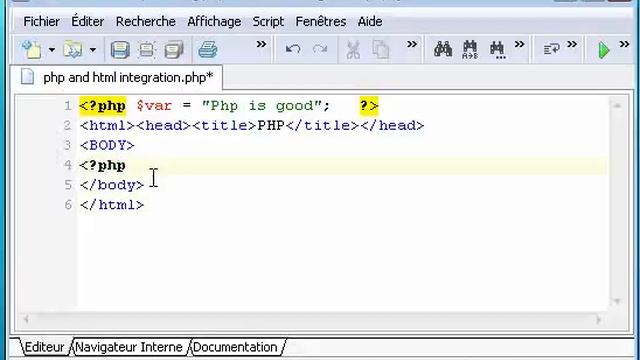
Task: Expand search toolbar overflow chevron
Action: coord(519,44)
